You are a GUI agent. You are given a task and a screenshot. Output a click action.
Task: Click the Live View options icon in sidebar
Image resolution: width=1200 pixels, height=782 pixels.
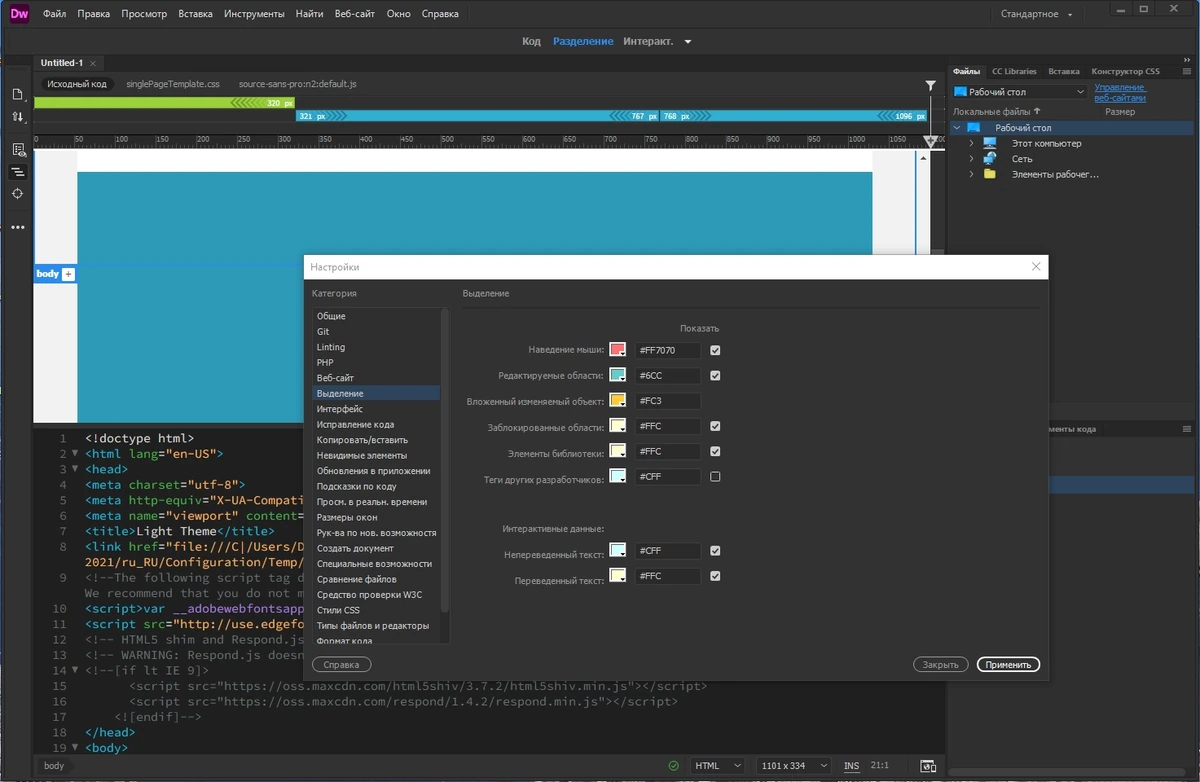(17, 149)
